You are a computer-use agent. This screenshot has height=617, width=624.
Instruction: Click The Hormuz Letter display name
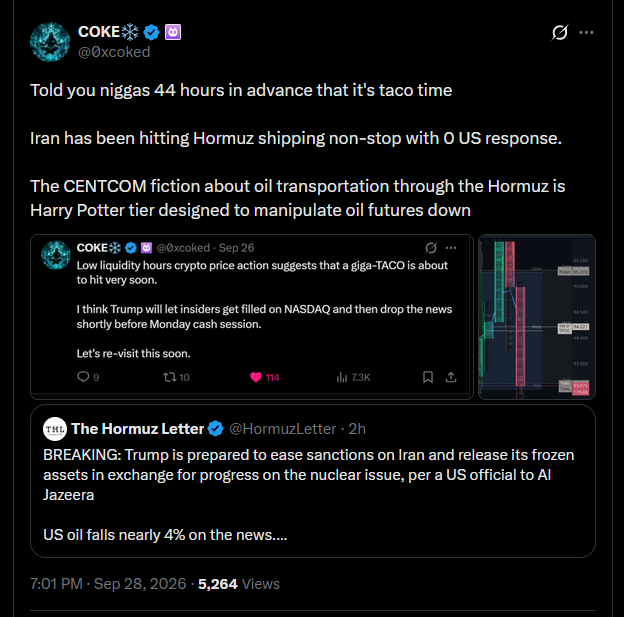coord(138,429)
